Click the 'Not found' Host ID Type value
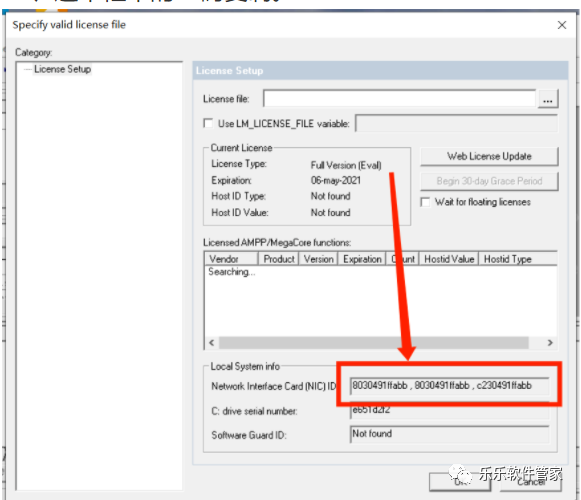The width and height of the screenshot is (581, 500). (331, 196)
